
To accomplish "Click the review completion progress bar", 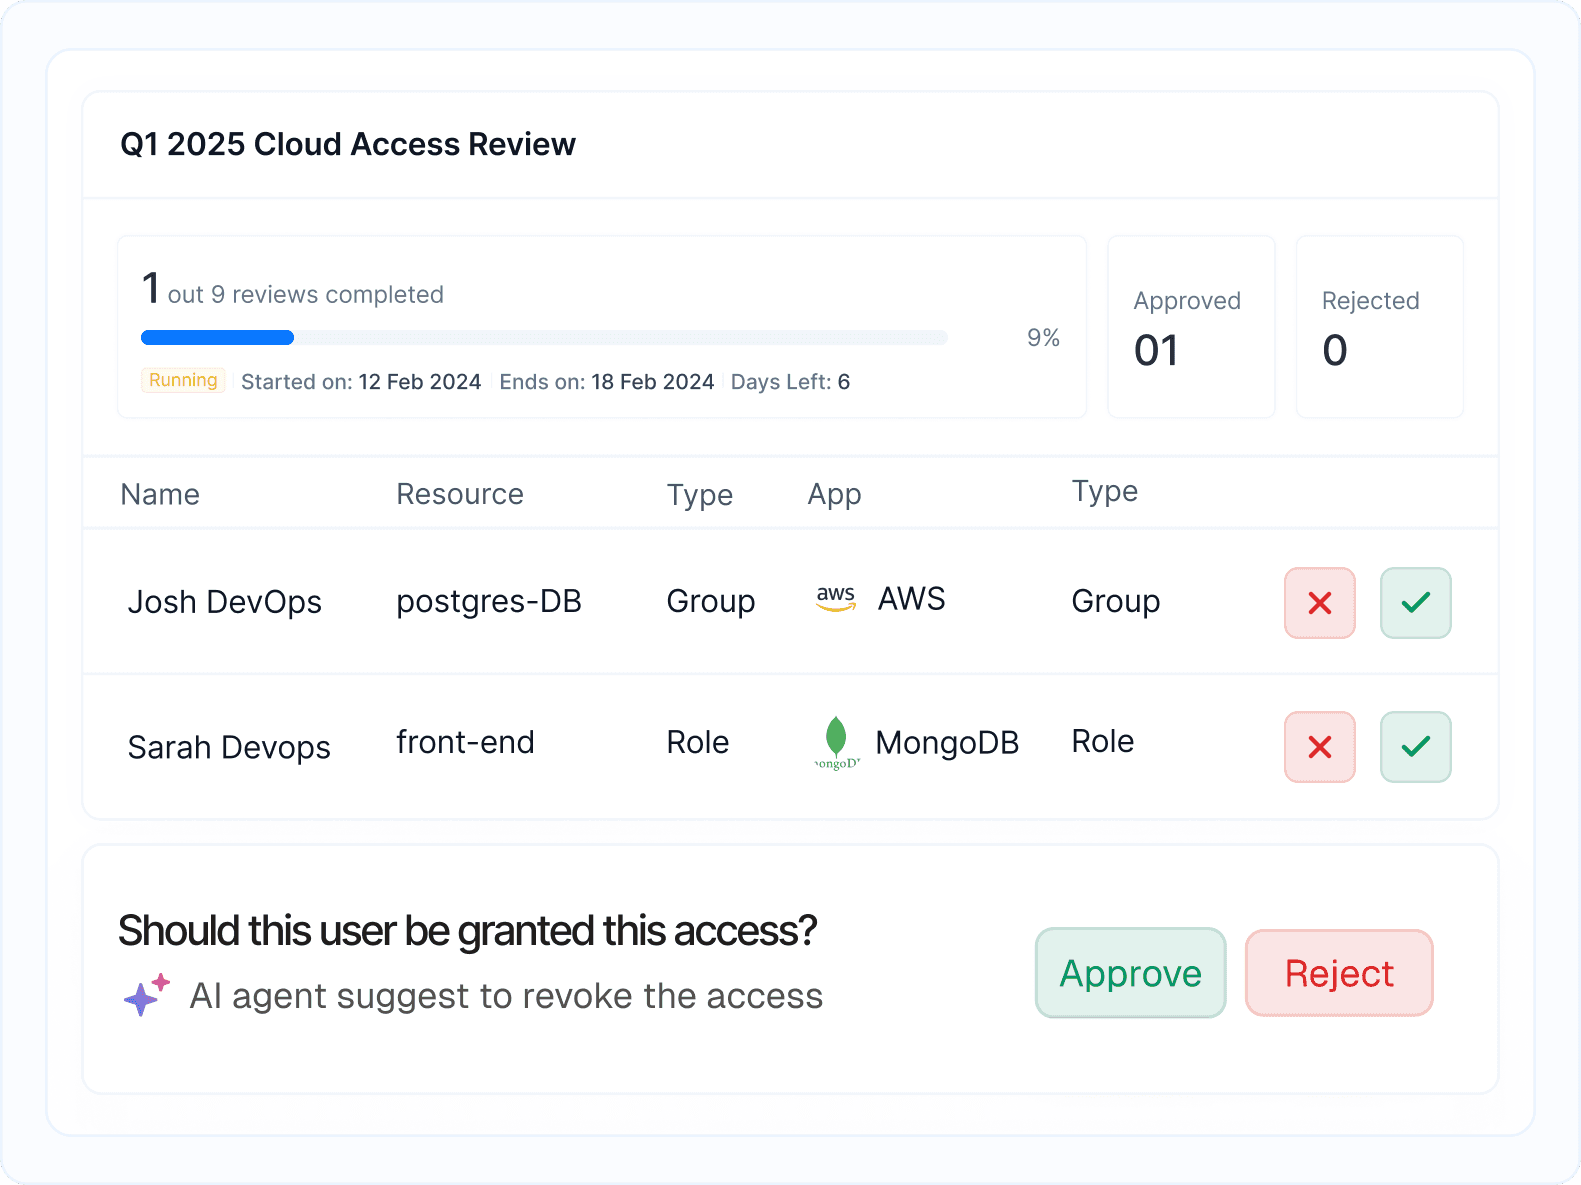I will point(544,338).
